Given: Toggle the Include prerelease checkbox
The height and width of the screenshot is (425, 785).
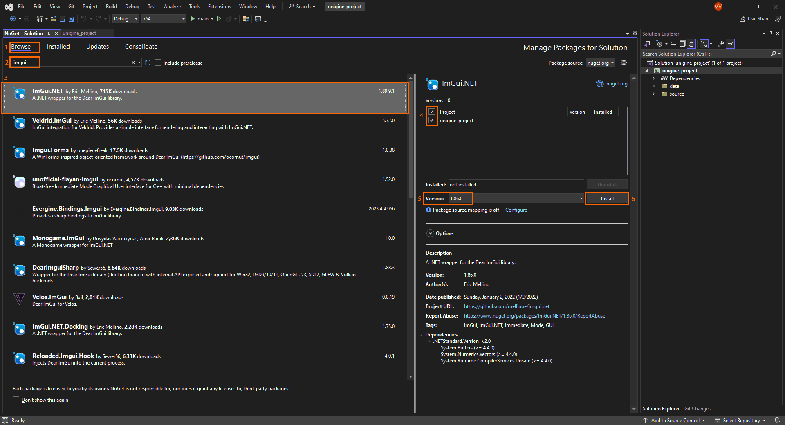Looking at the screenshot, I should click(158, 63).
